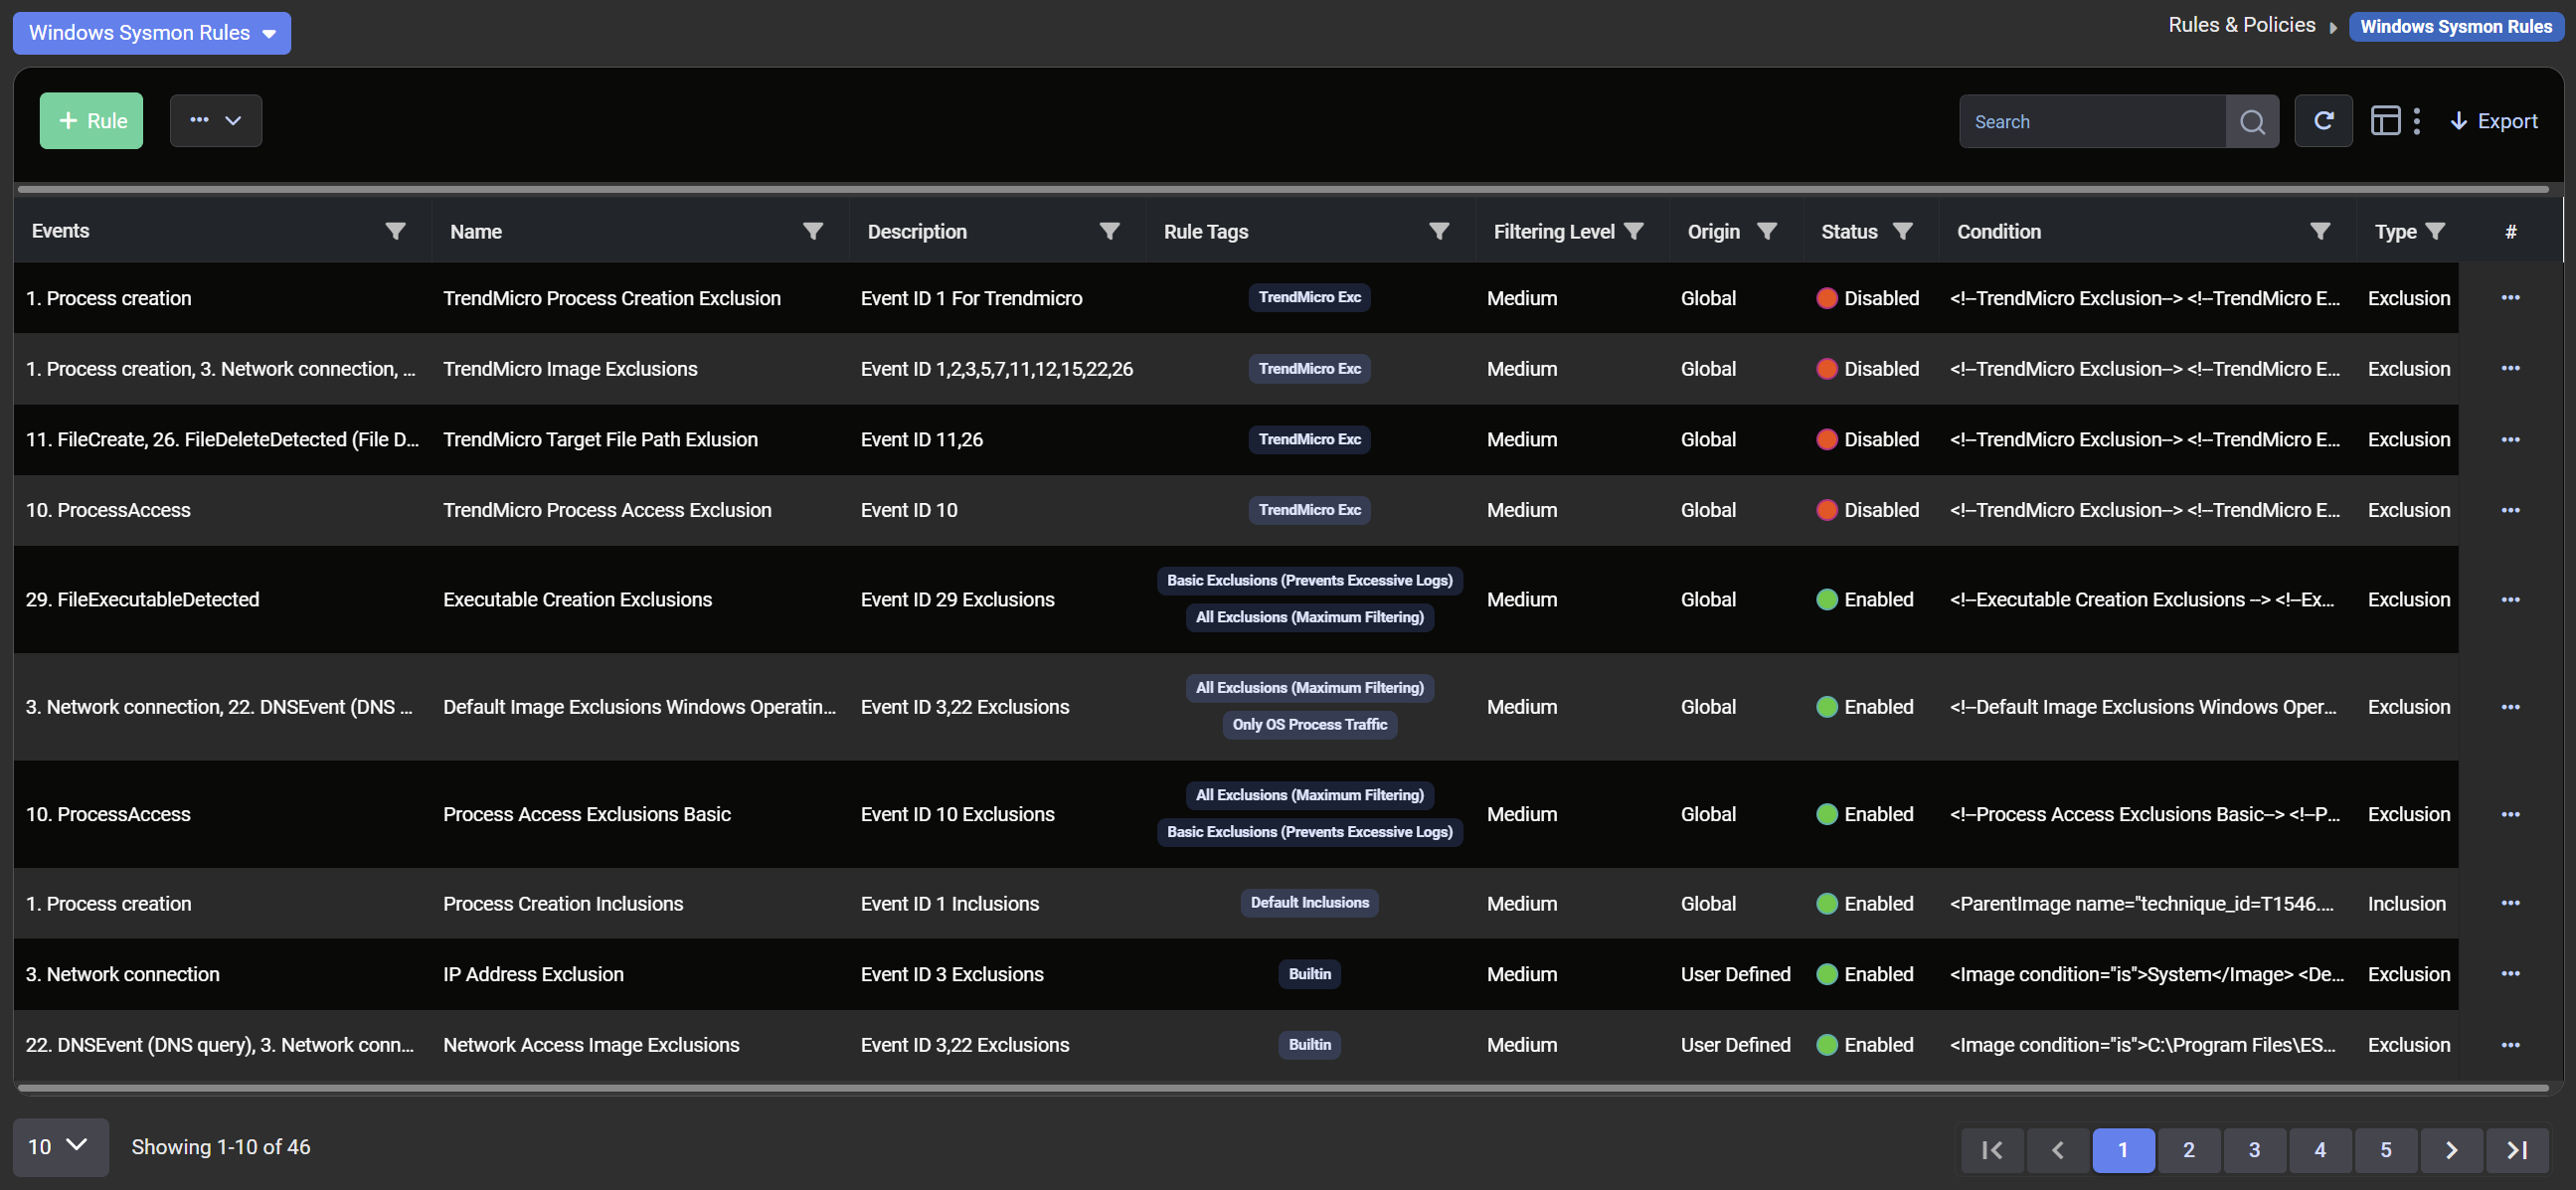2576x1190 pixels.
Task: Open the column layout chooser icon
Action: (2385, 121)
